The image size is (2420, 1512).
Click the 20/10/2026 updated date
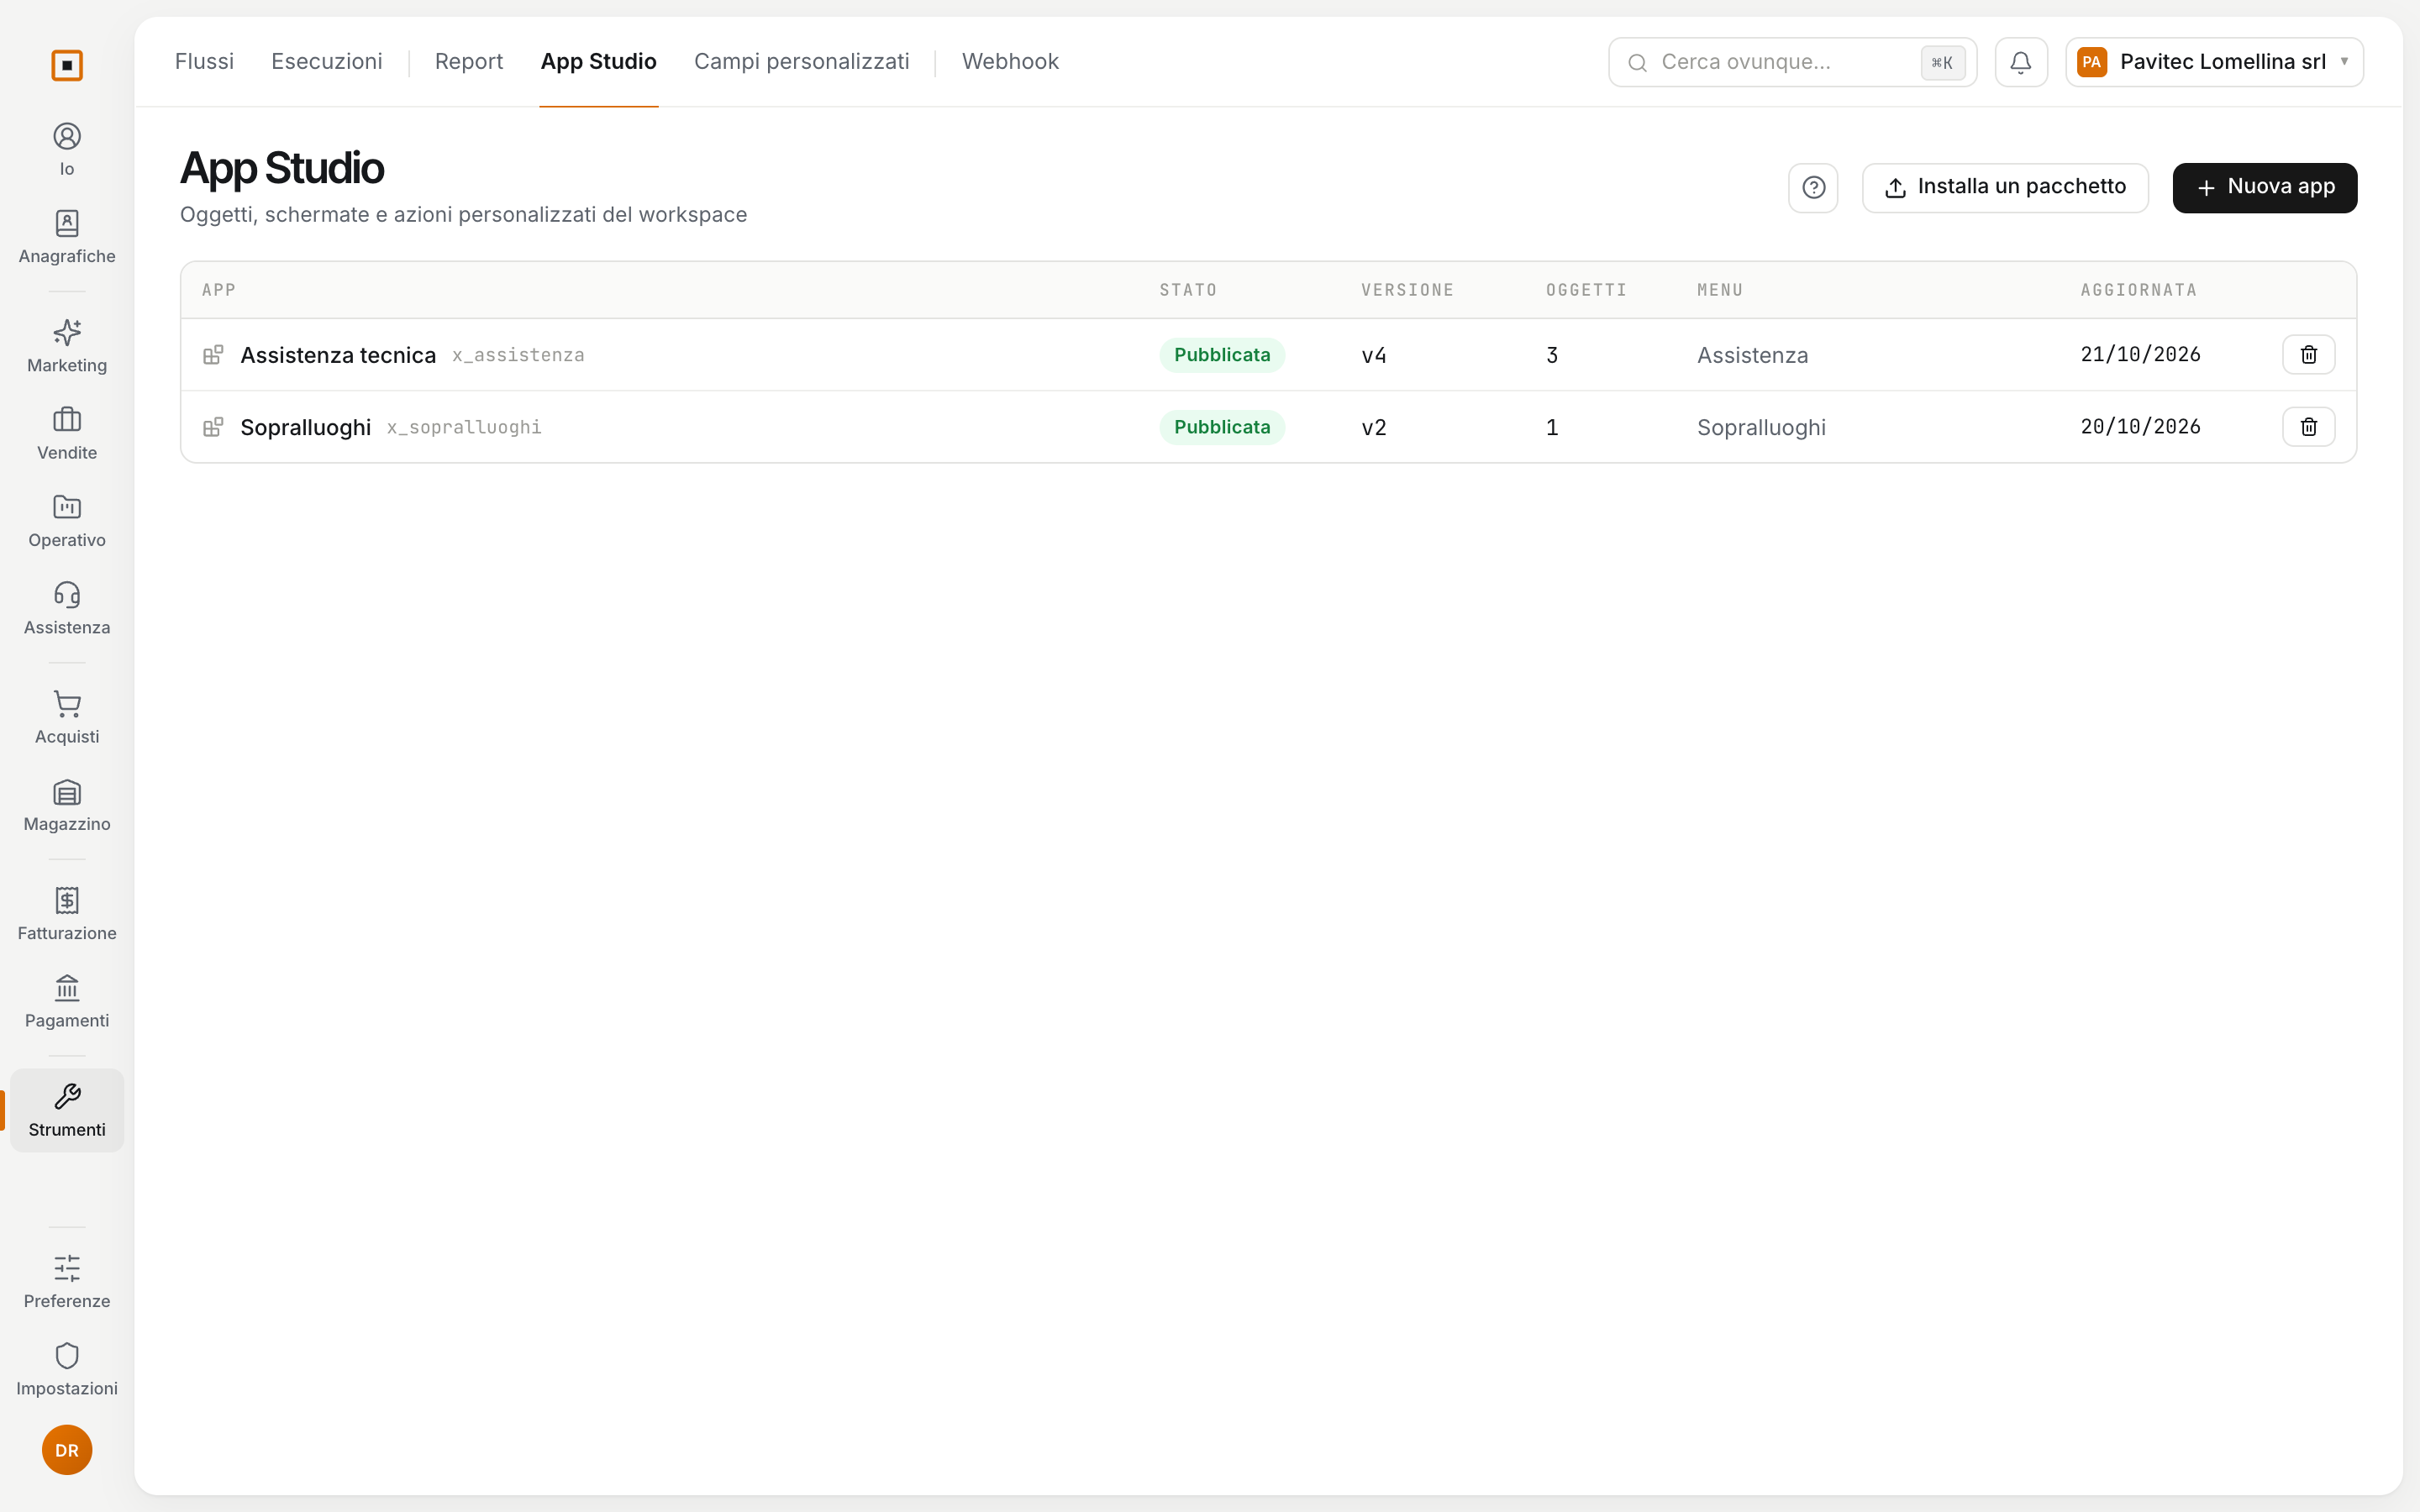click(x=2140, y=427)
